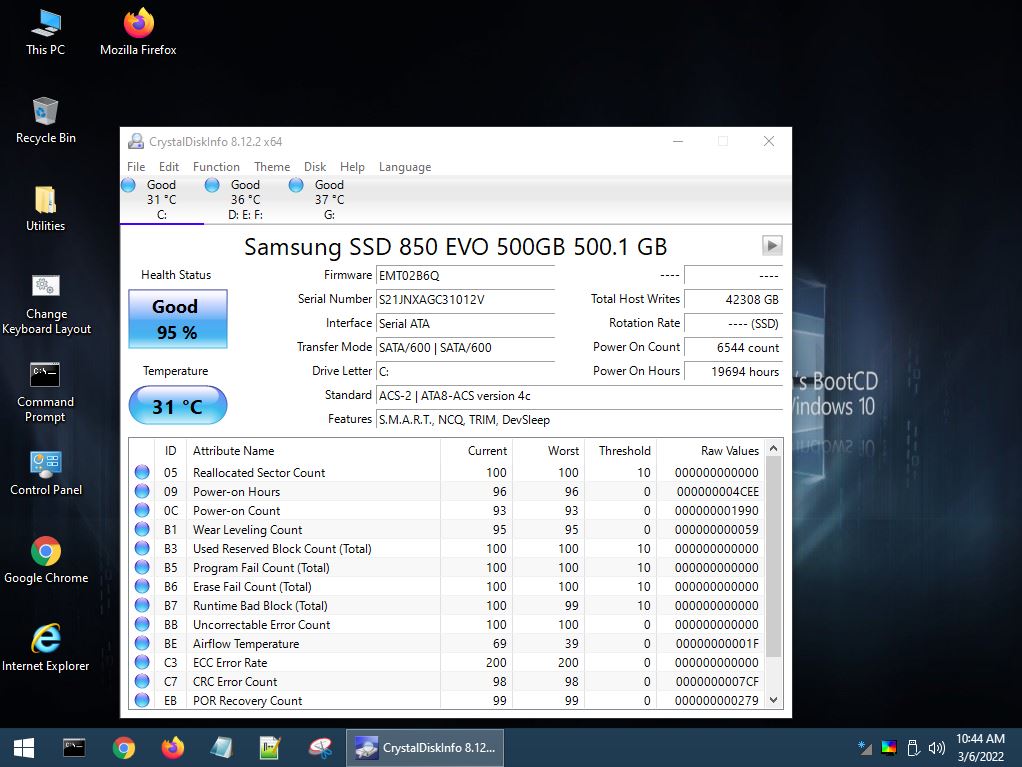Click the Firmware field EMT02B6Q
Viewport: 1022px width, 767px height.
click(465, 276)
